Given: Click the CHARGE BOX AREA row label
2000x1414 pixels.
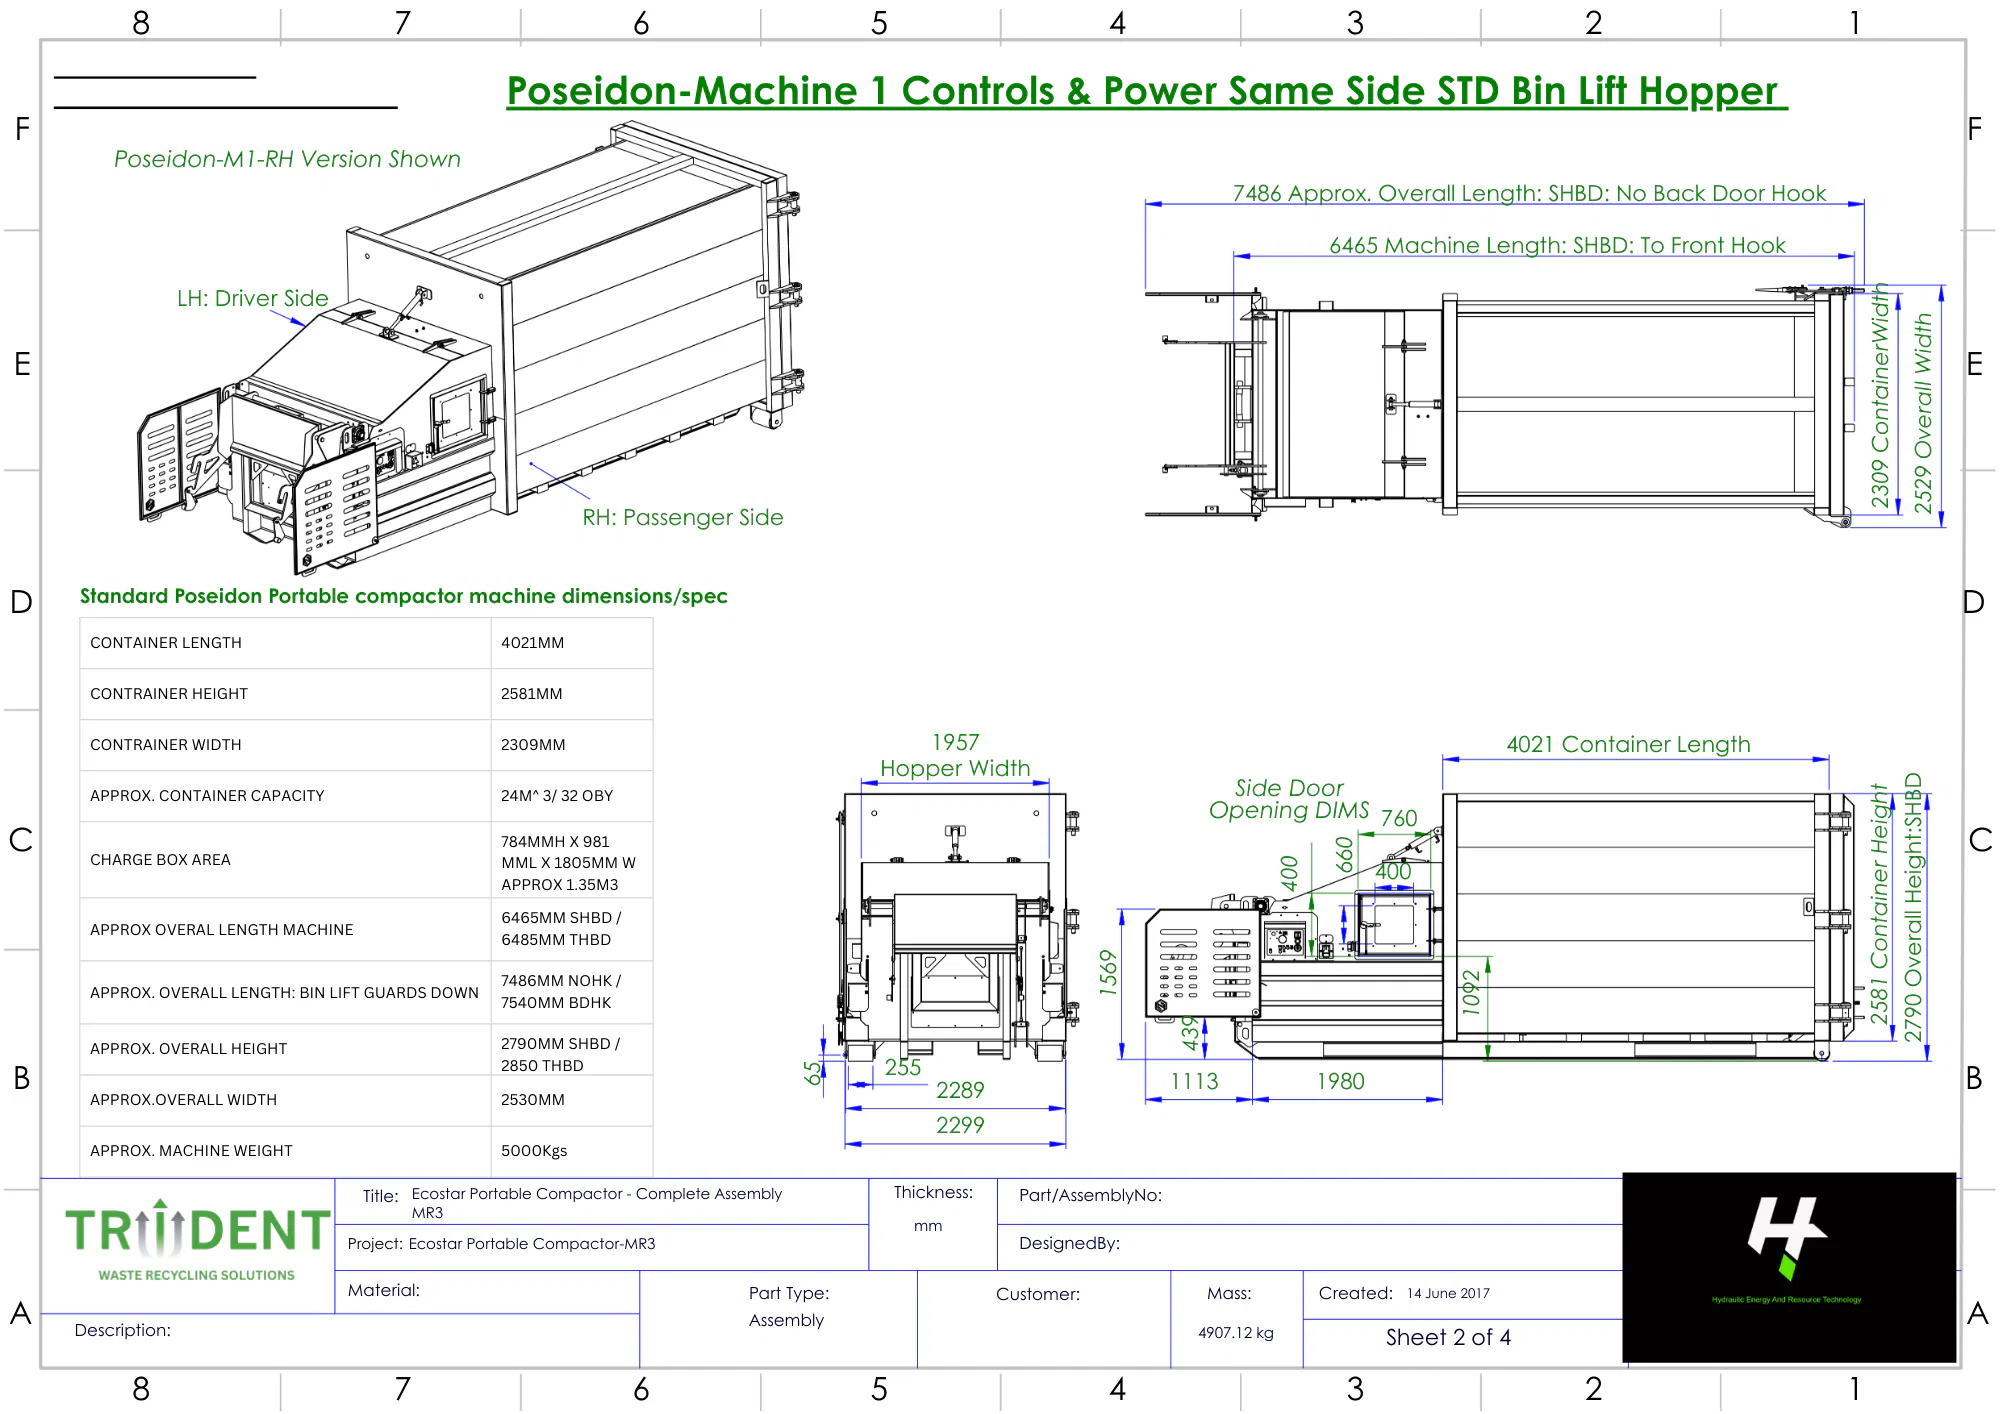Looking at the screenshot, I should (160, 860).
